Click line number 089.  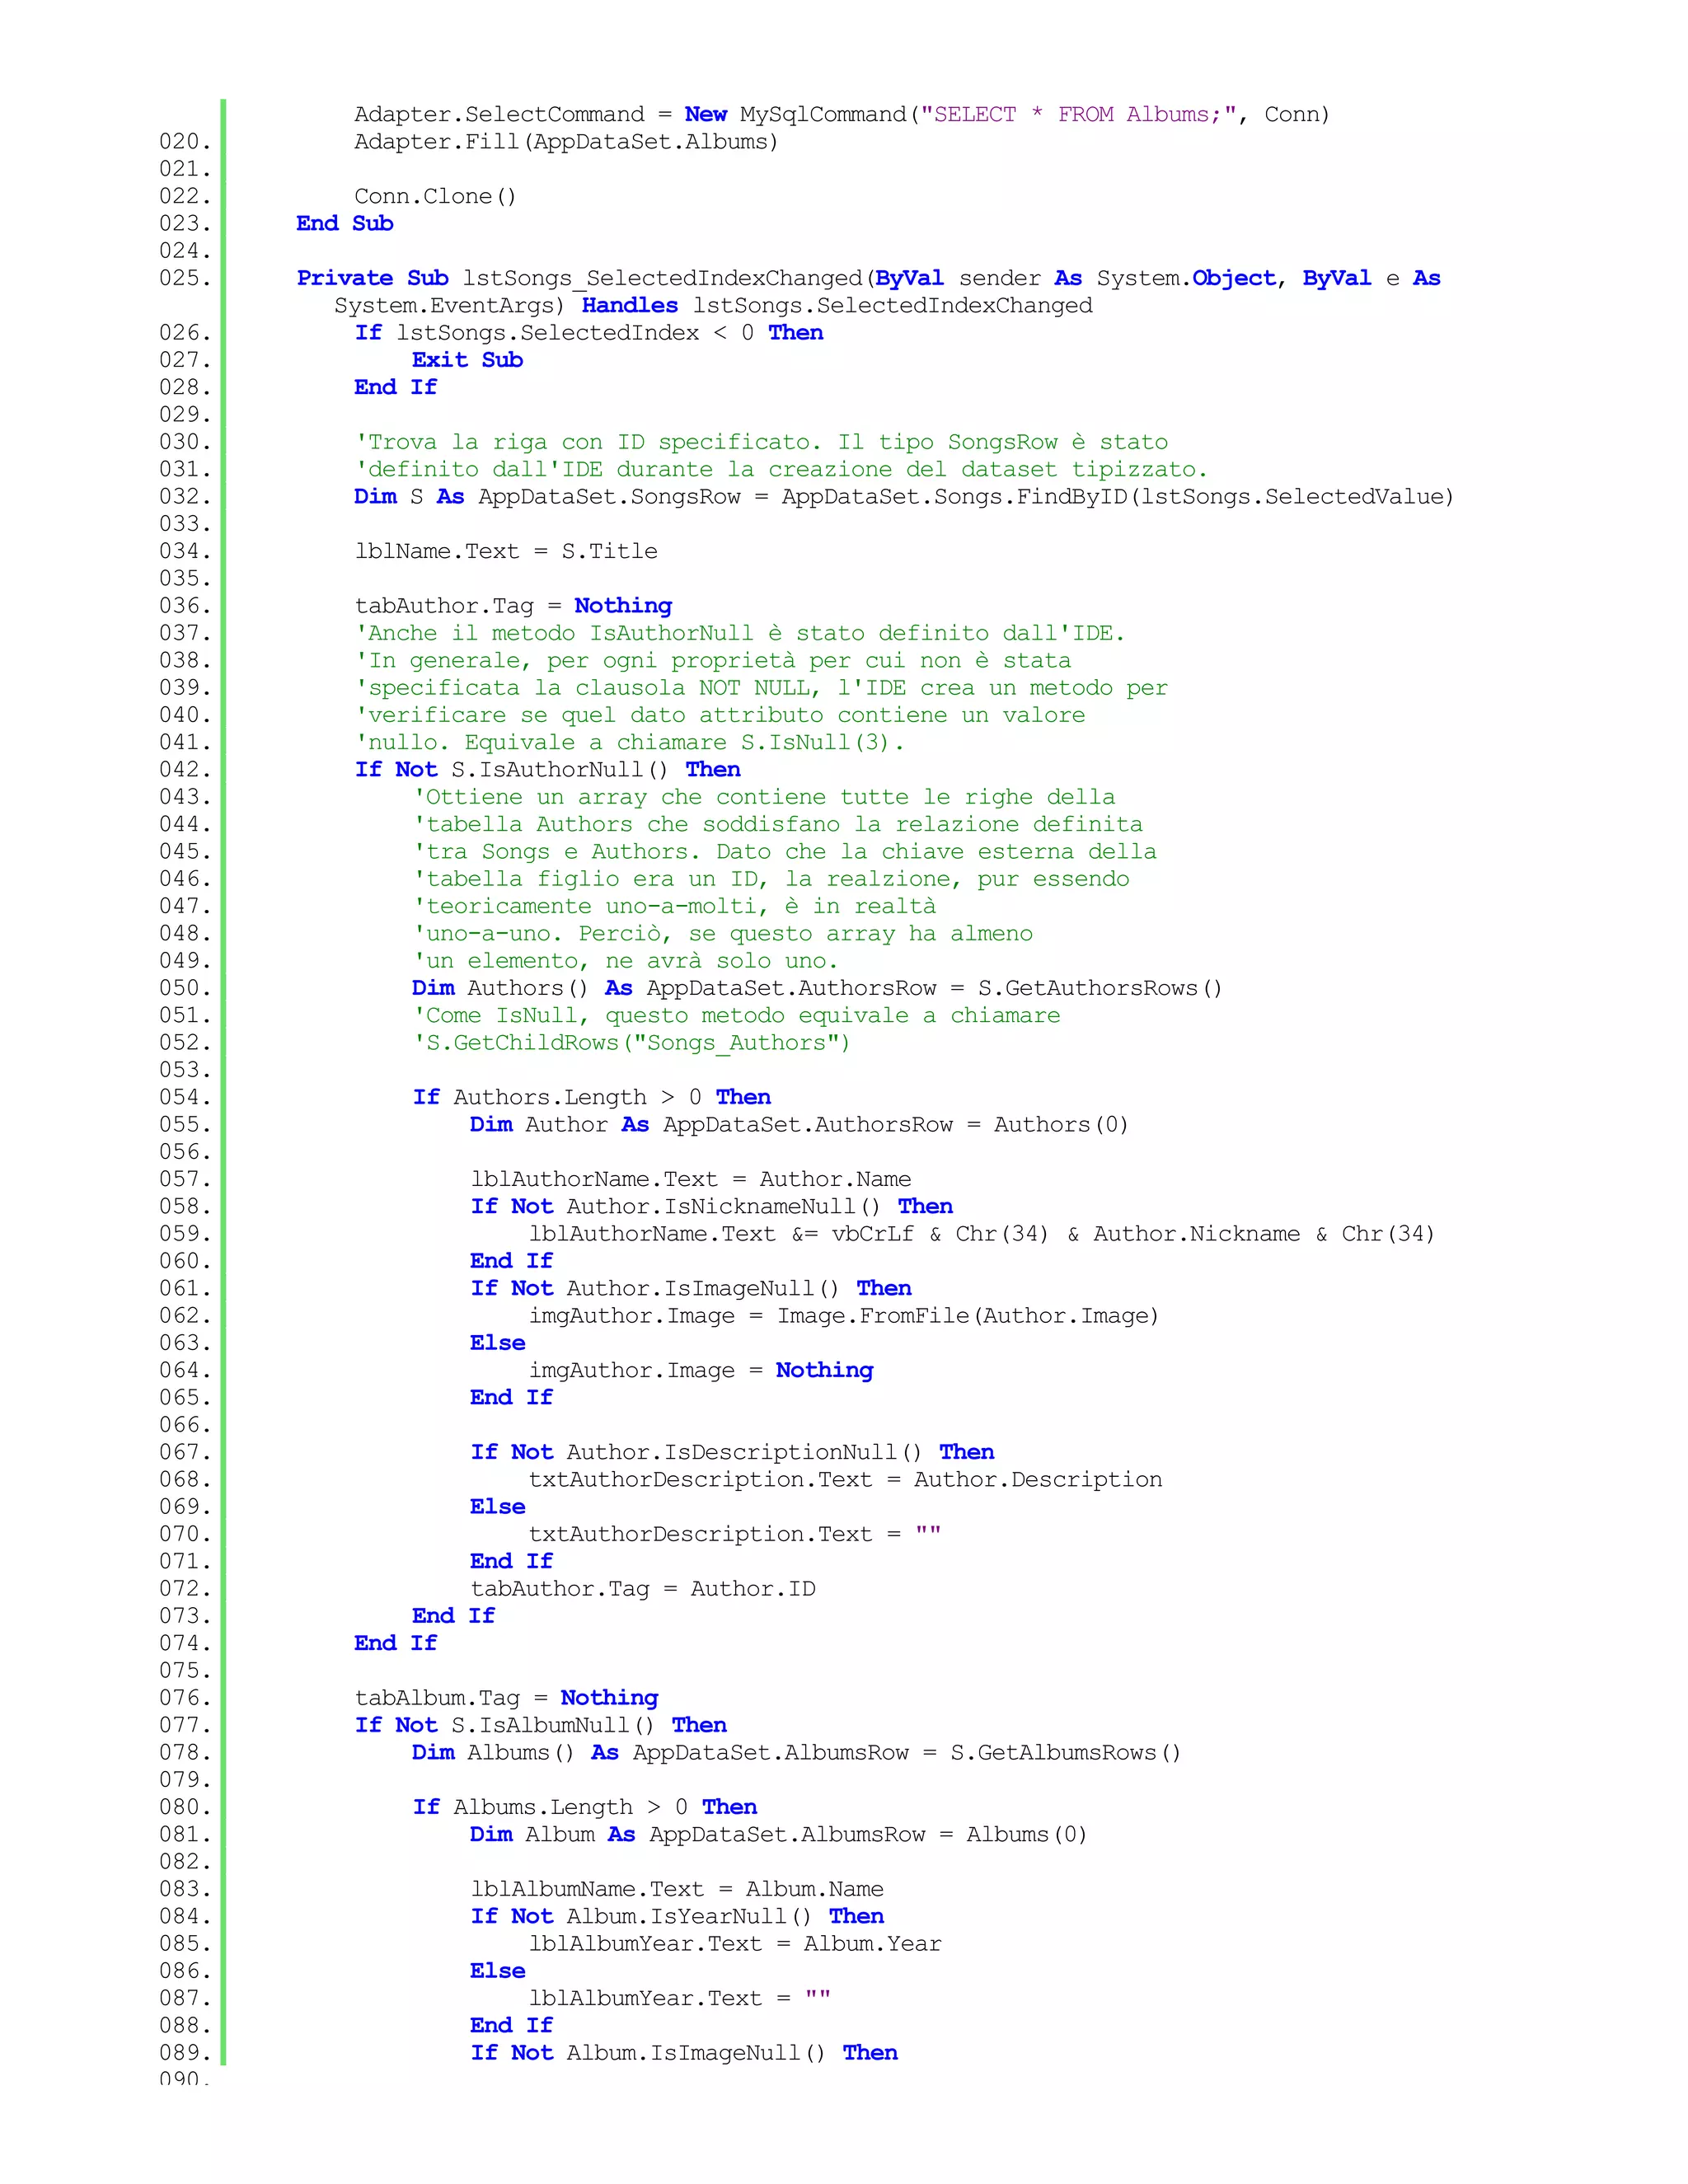pyautogui.click(x=185, y=2053)
